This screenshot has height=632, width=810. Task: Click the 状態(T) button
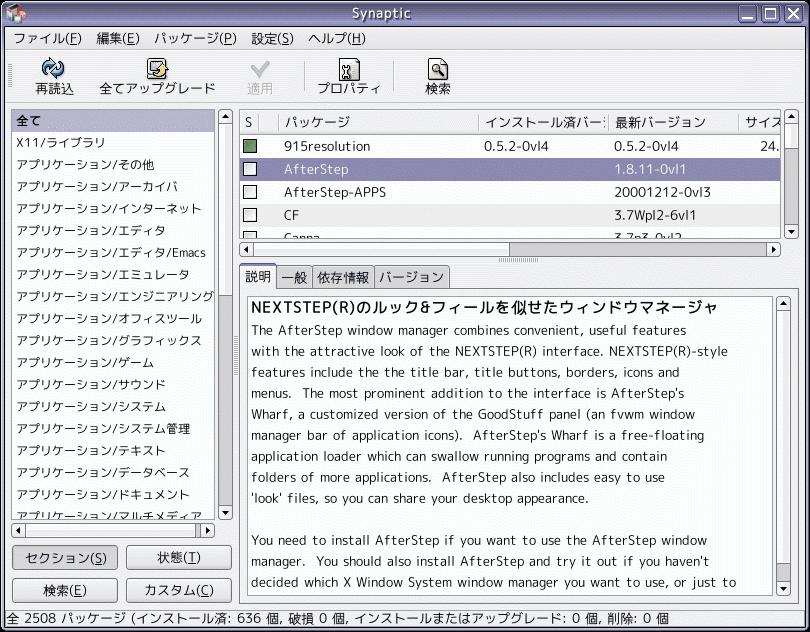pos(179,558)
